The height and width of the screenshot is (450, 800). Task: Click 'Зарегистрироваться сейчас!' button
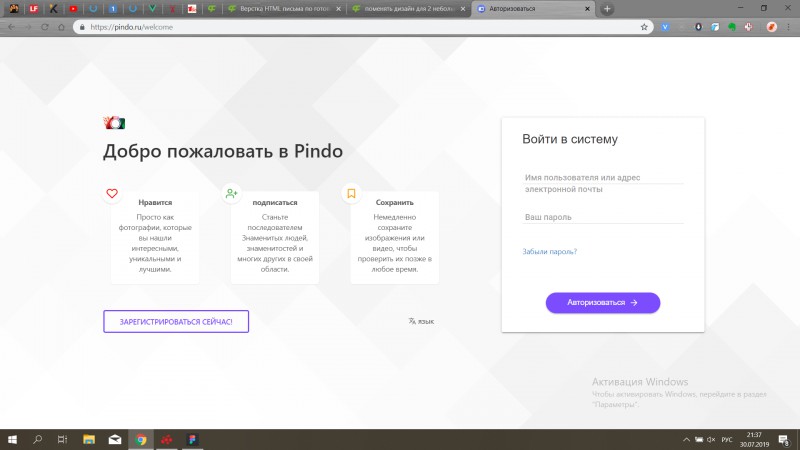[176, 321]
